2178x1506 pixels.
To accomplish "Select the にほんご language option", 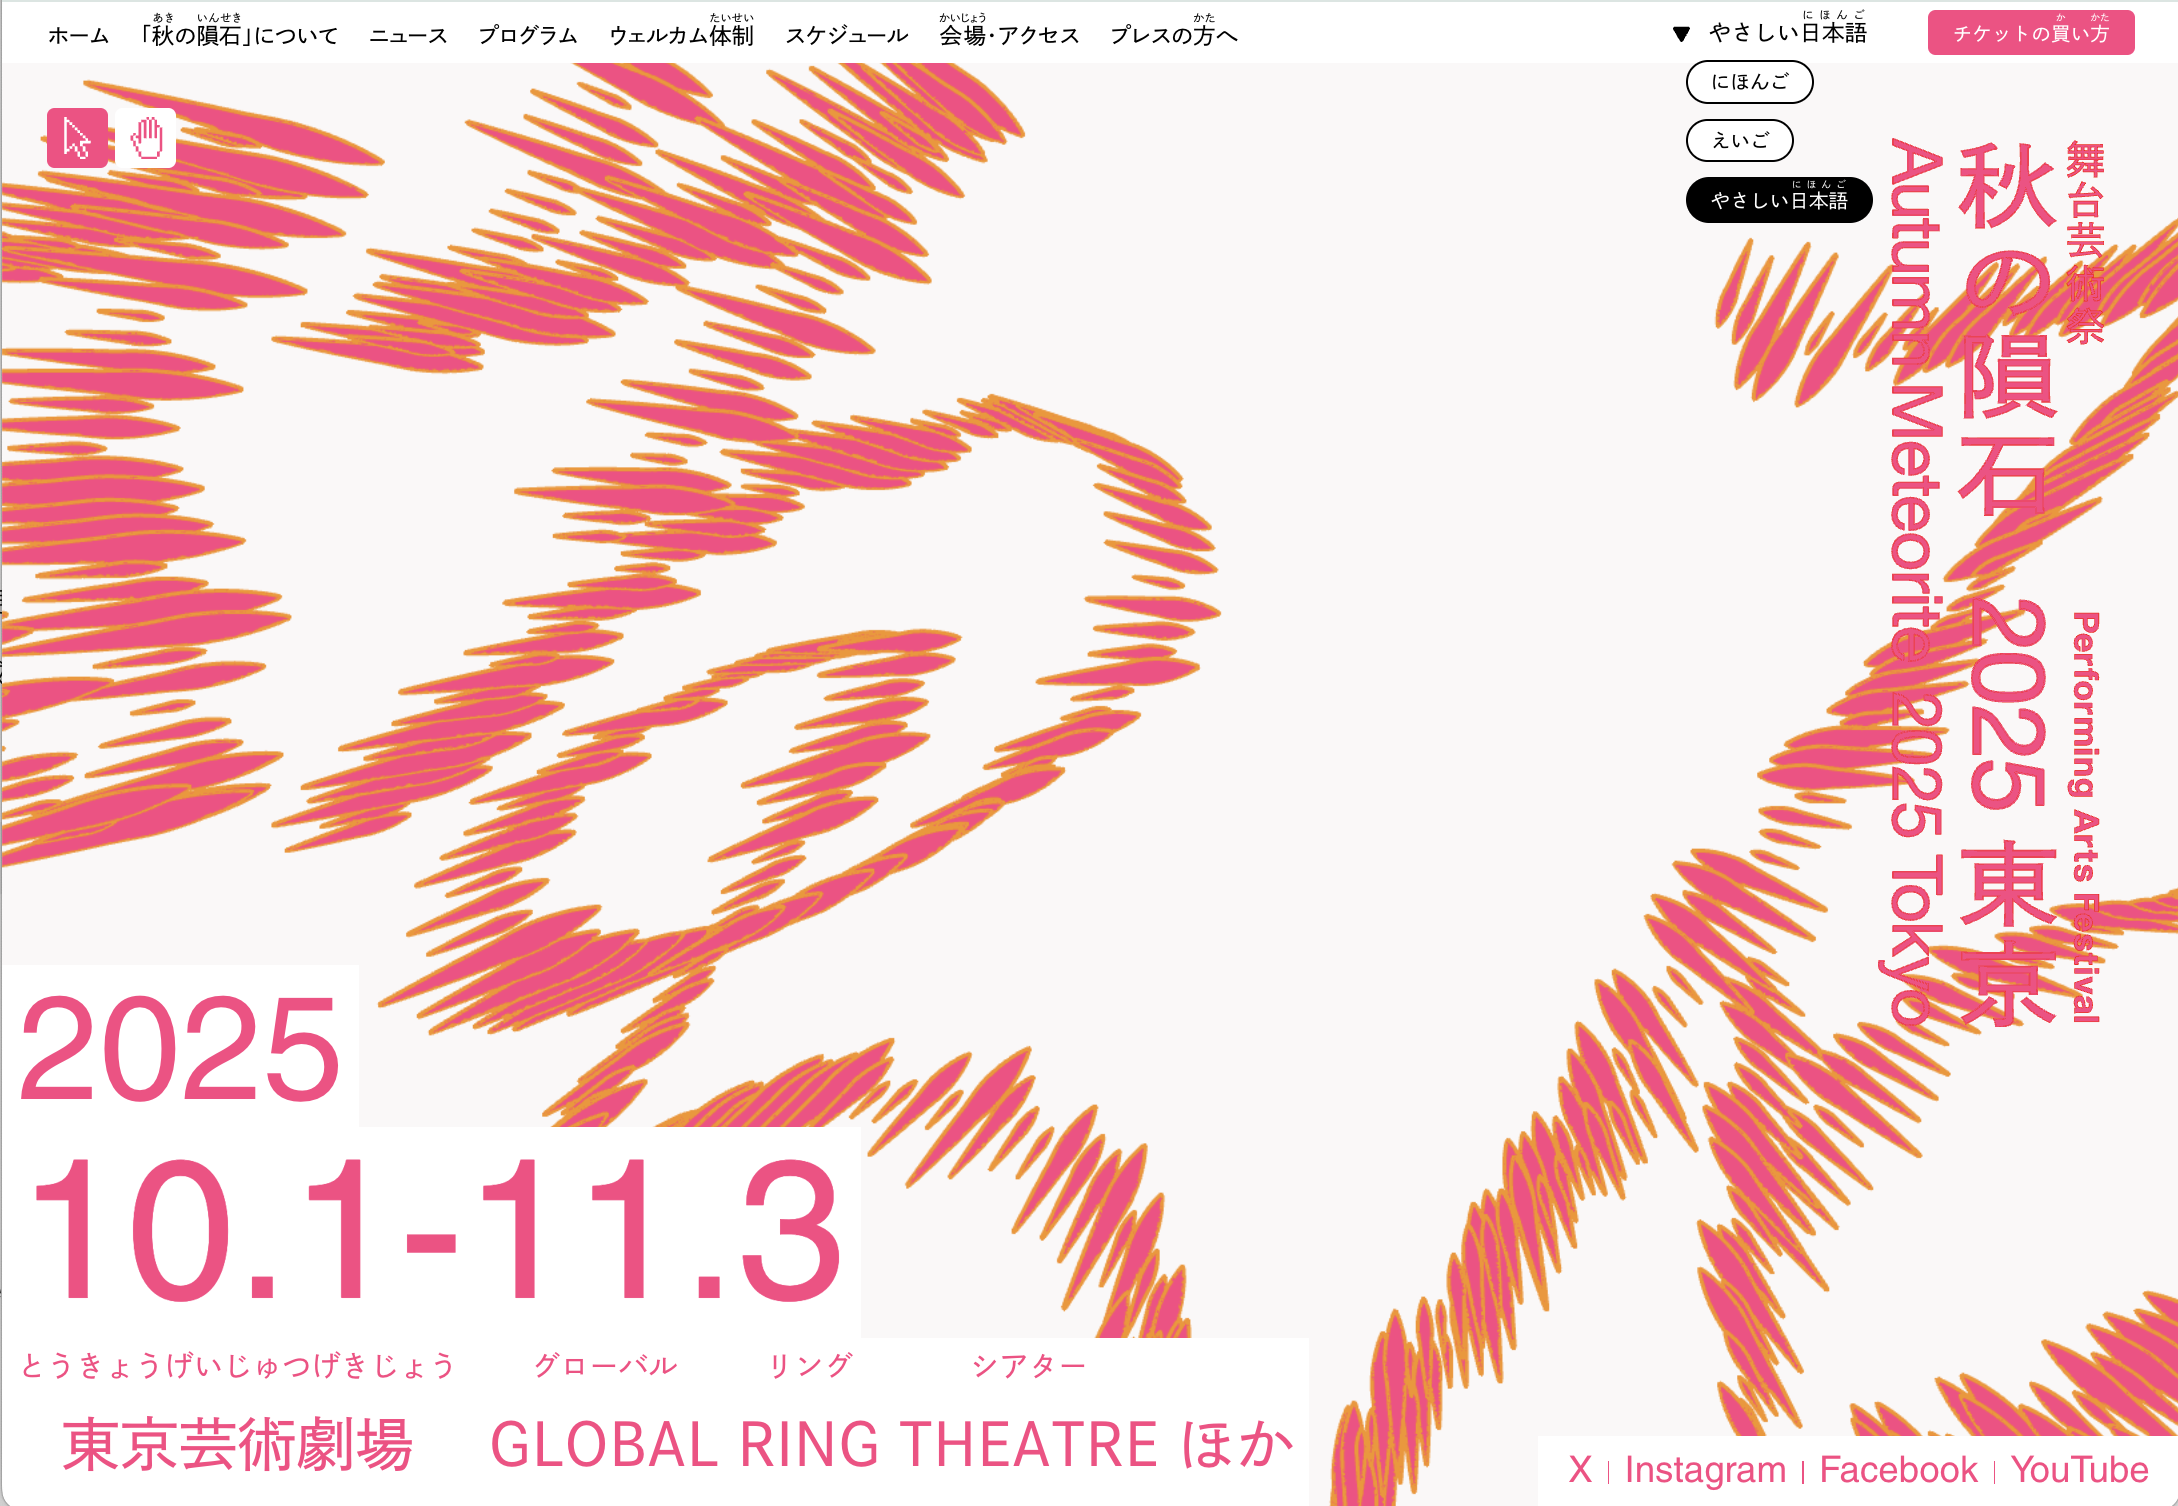I will 1750,82.
